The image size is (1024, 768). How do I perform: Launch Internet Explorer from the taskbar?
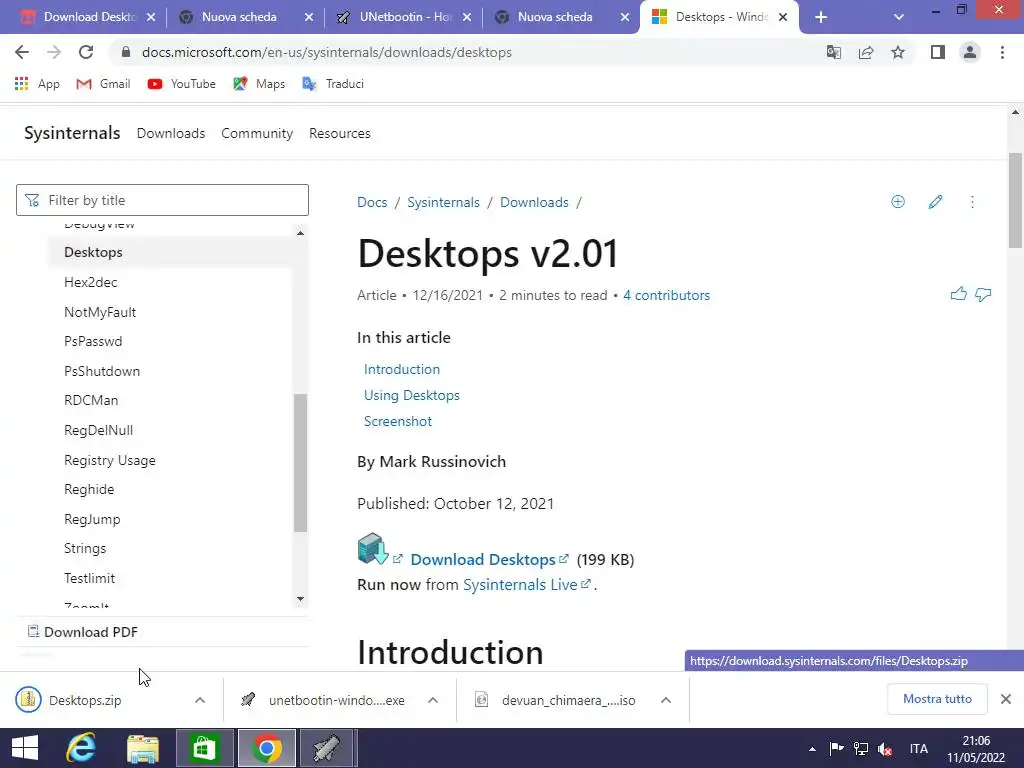pos(81,748)
